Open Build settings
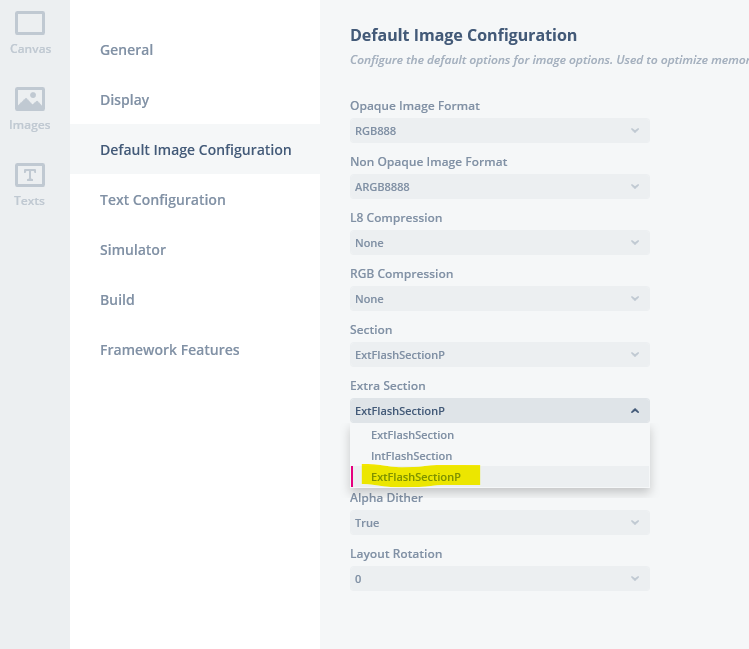This screenshot has height=649, width=749. point(117,300)
